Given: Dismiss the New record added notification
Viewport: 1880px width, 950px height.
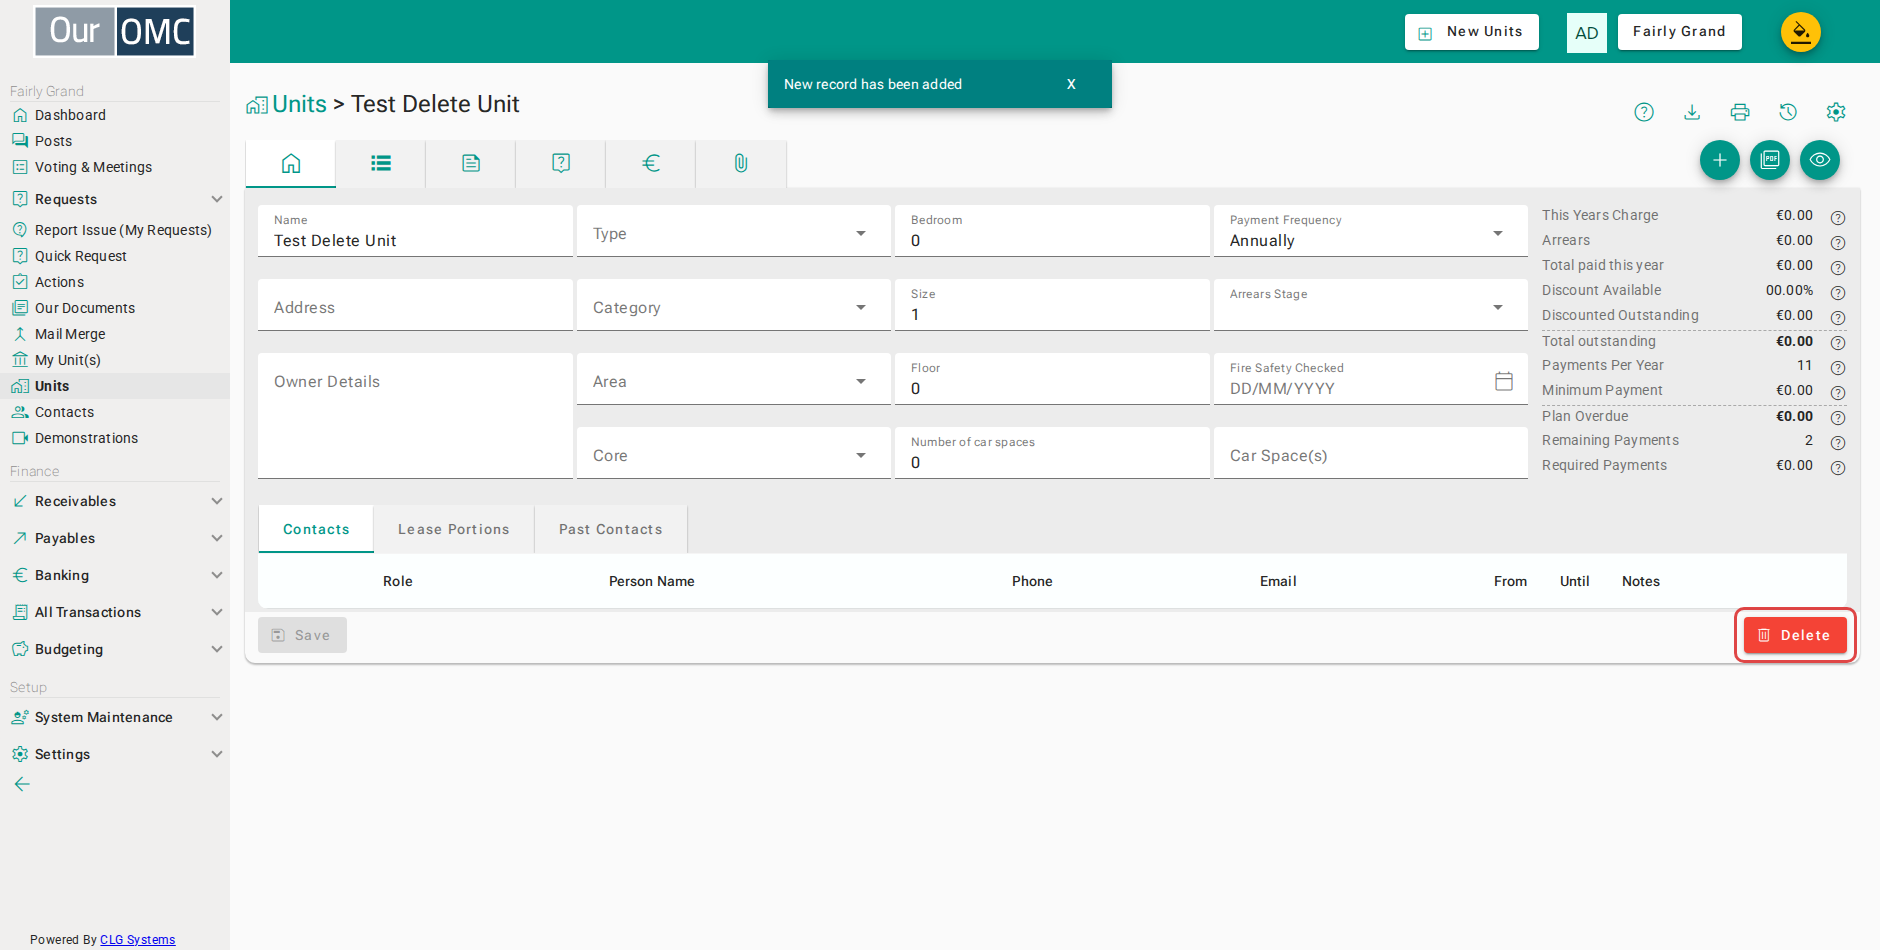Looking at the screenshot, I should (1071, 84).
